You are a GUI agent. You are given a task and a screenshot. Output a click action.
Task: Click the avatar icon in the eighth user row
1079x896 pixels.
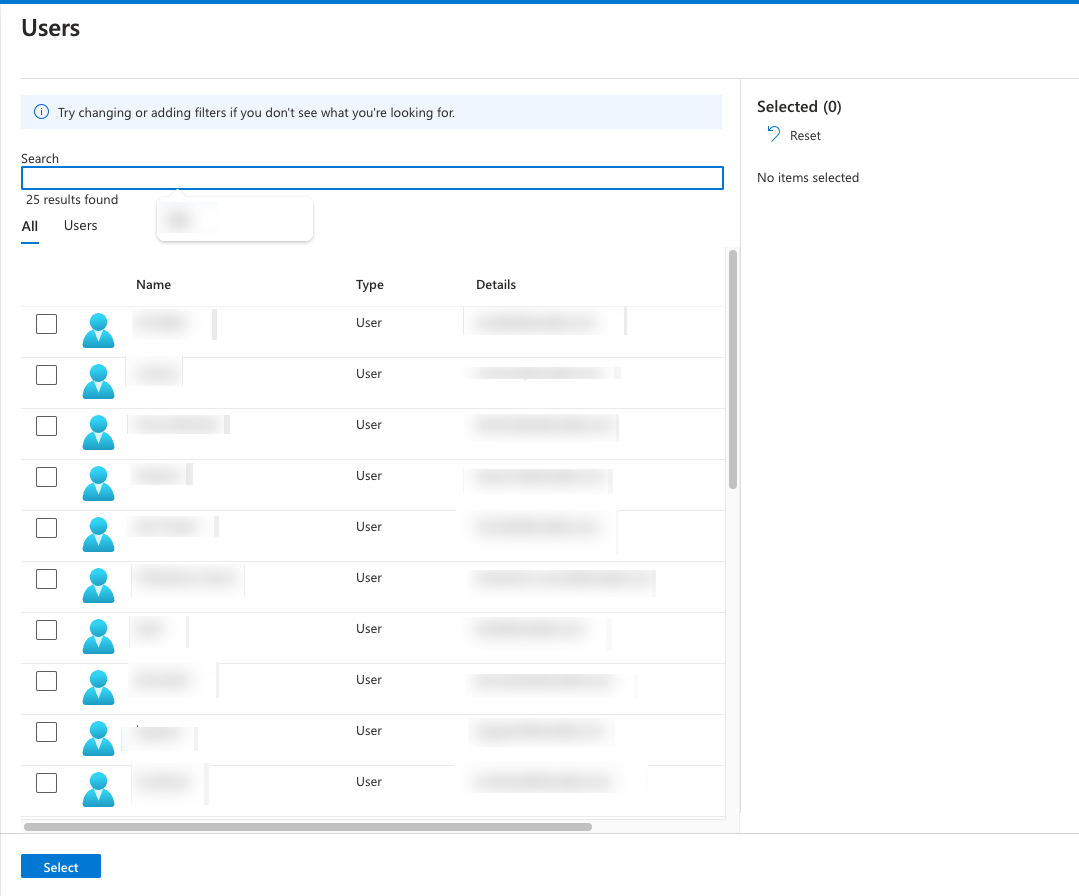[x=98, y=686]
